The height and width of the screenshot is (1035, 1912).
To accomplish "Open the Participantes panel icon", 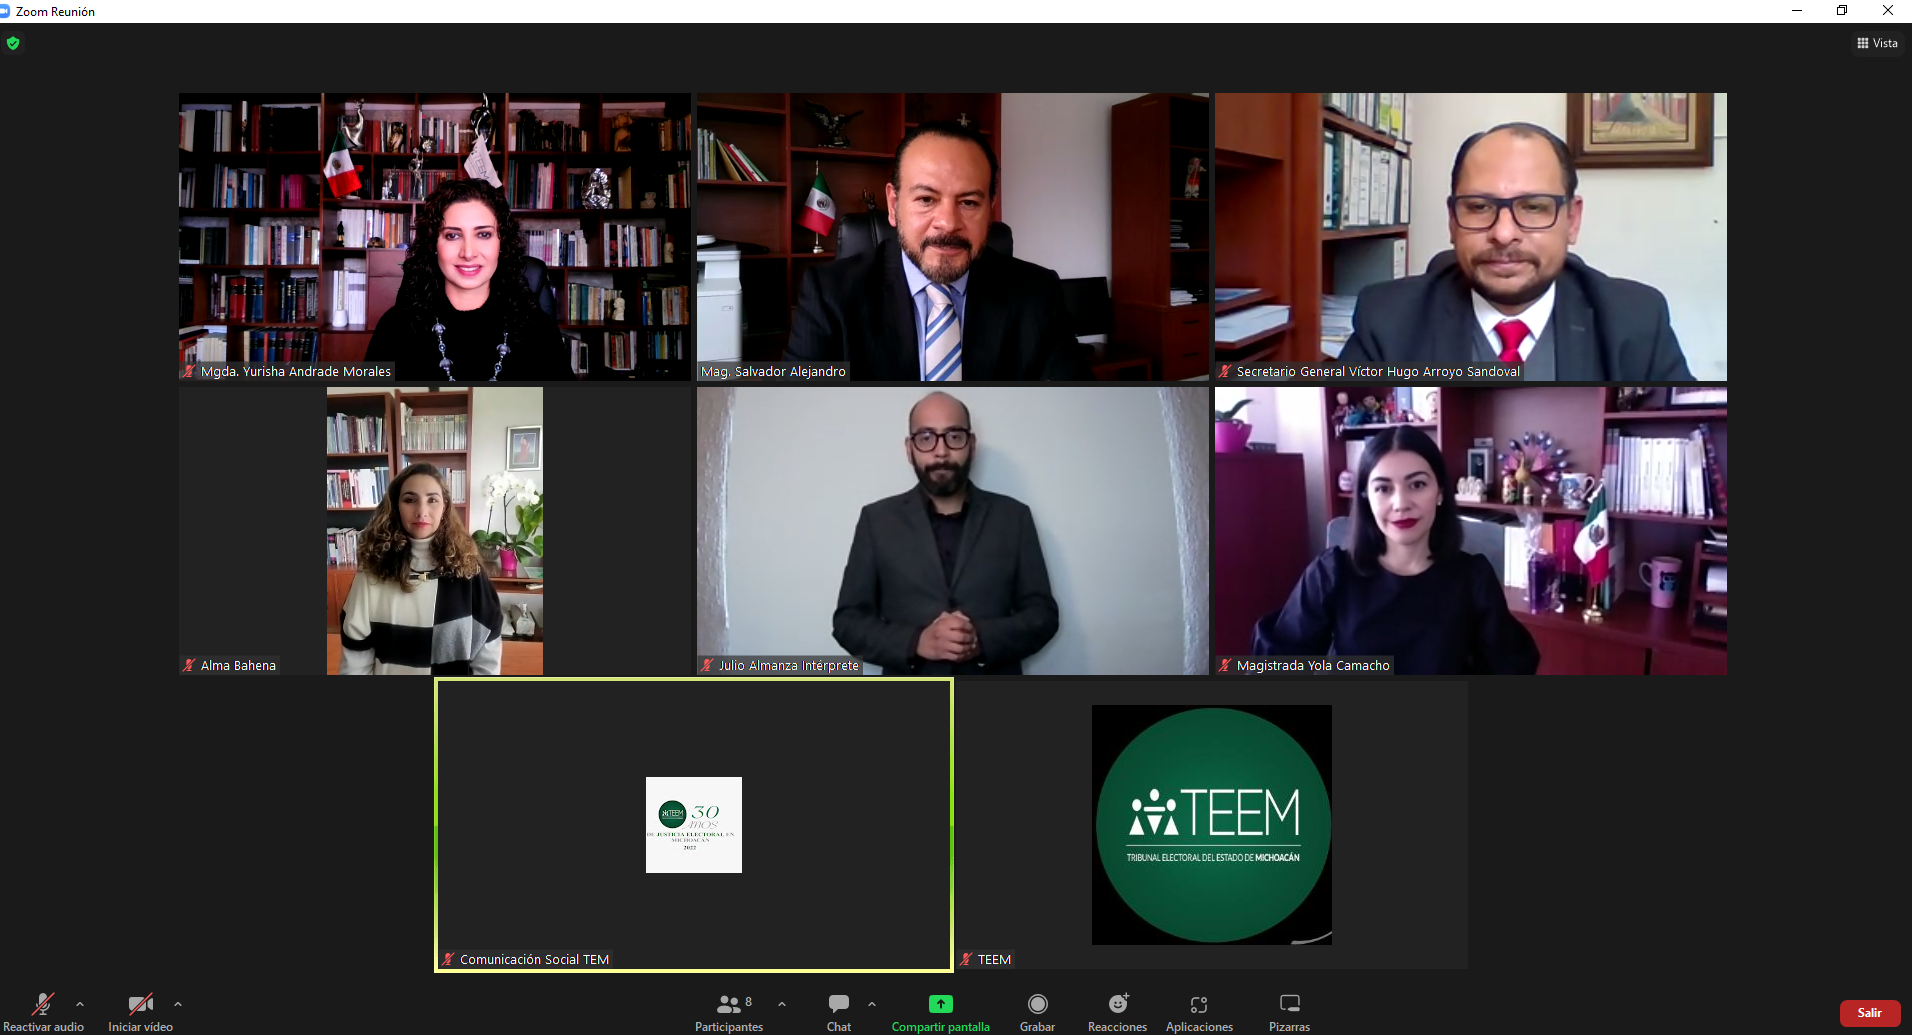I will (729, 1004).
